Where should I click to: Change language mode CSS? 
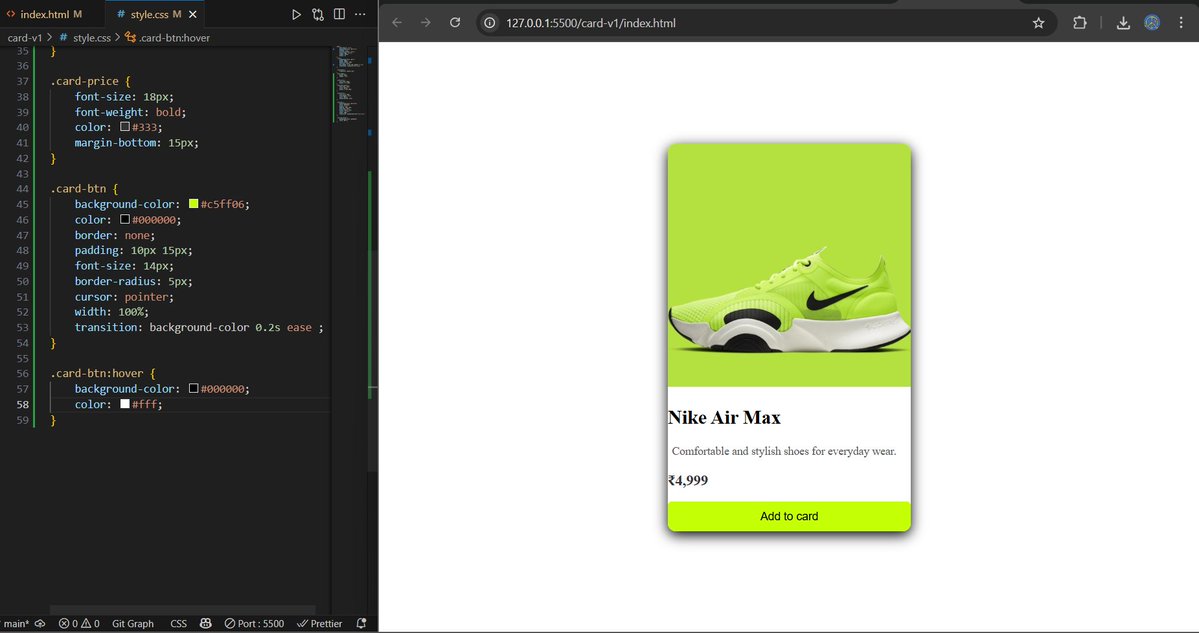click(x=178, y=624)
